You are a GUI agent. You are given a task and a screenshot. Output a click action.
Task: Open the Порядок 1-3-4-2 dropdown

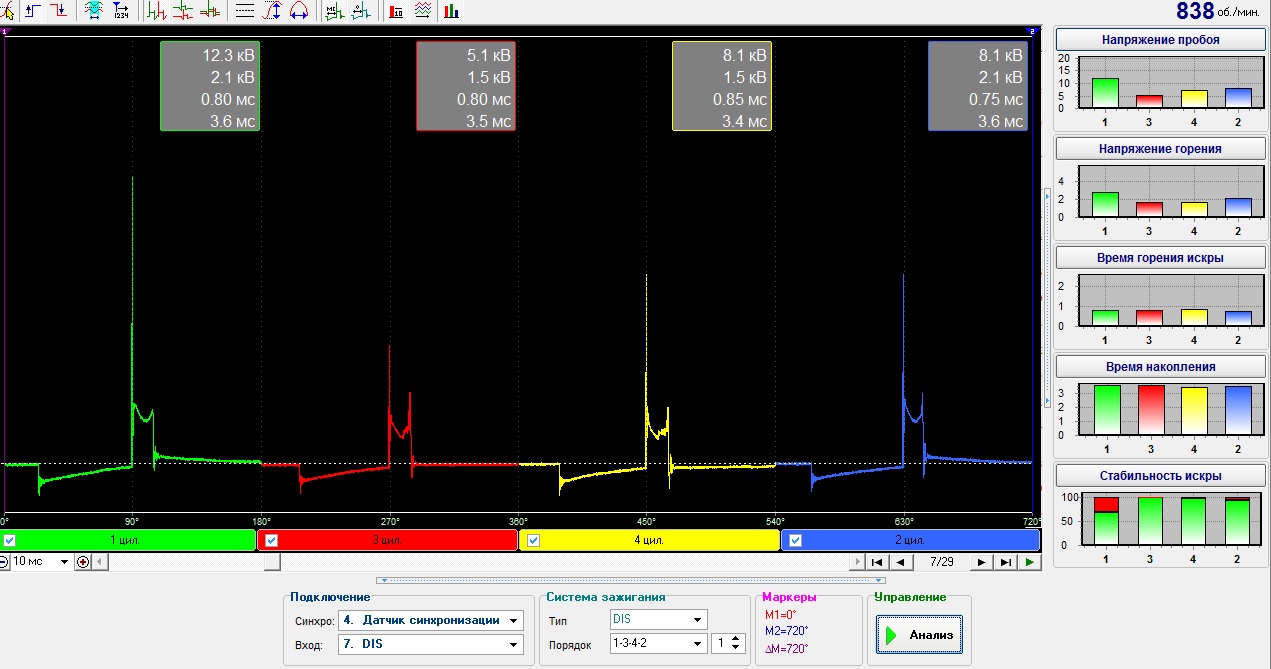(699, 645)
